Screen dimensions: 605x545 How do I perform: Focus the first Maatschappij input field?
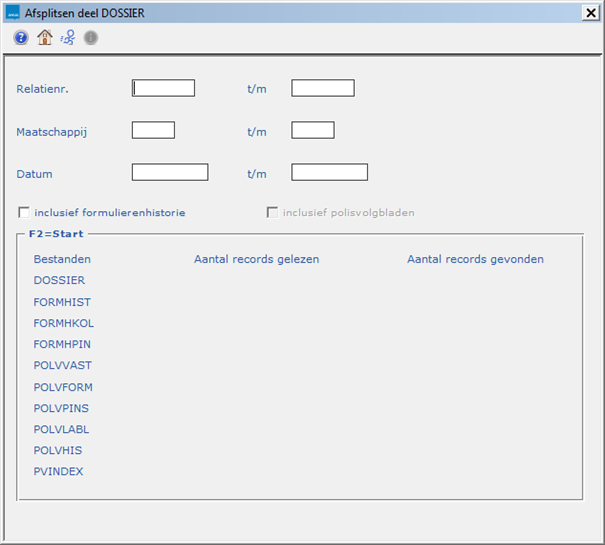pos(153,130)
